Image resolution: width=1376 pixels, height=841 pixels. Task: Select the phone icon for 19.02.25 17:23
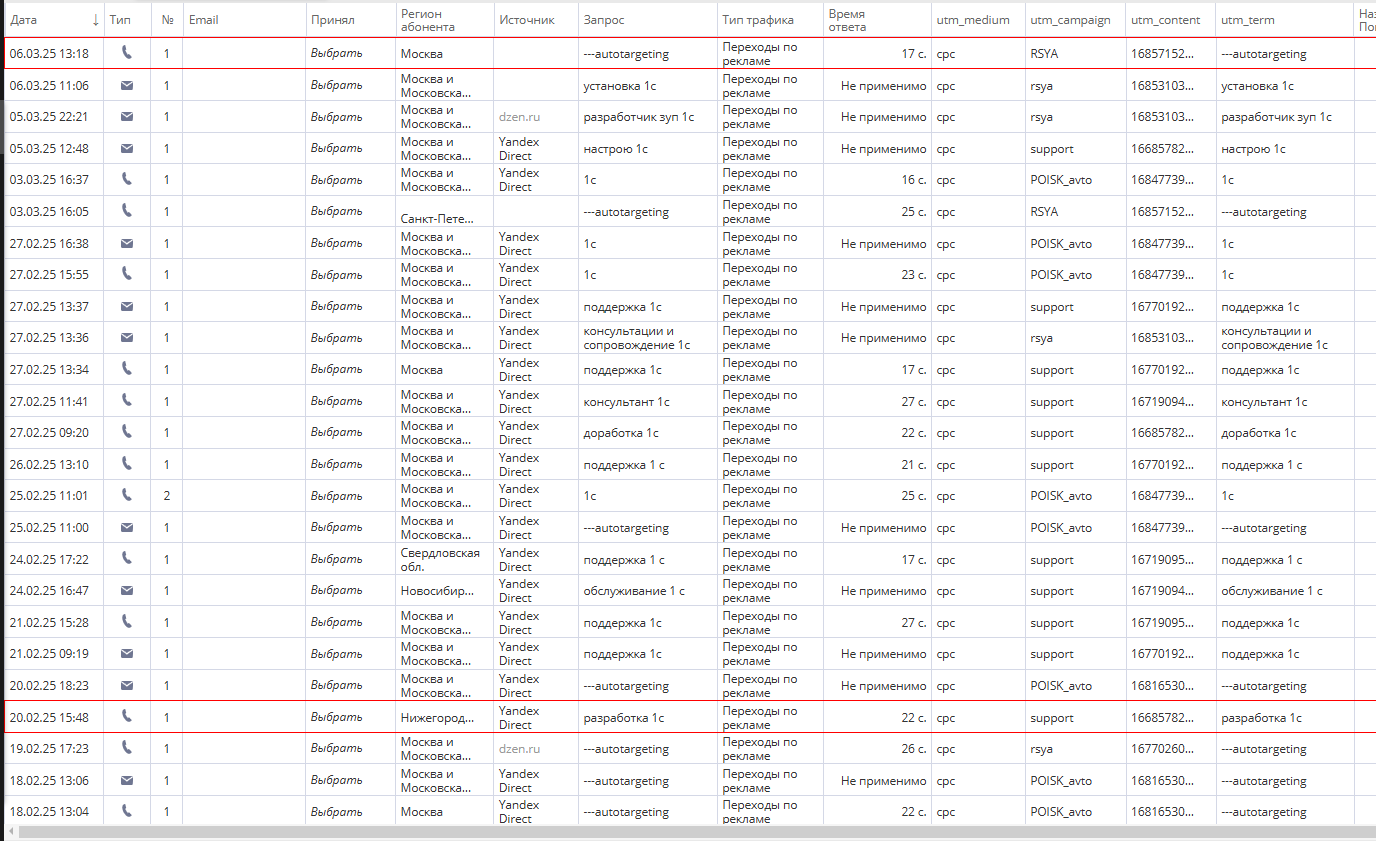click(126, 748)
